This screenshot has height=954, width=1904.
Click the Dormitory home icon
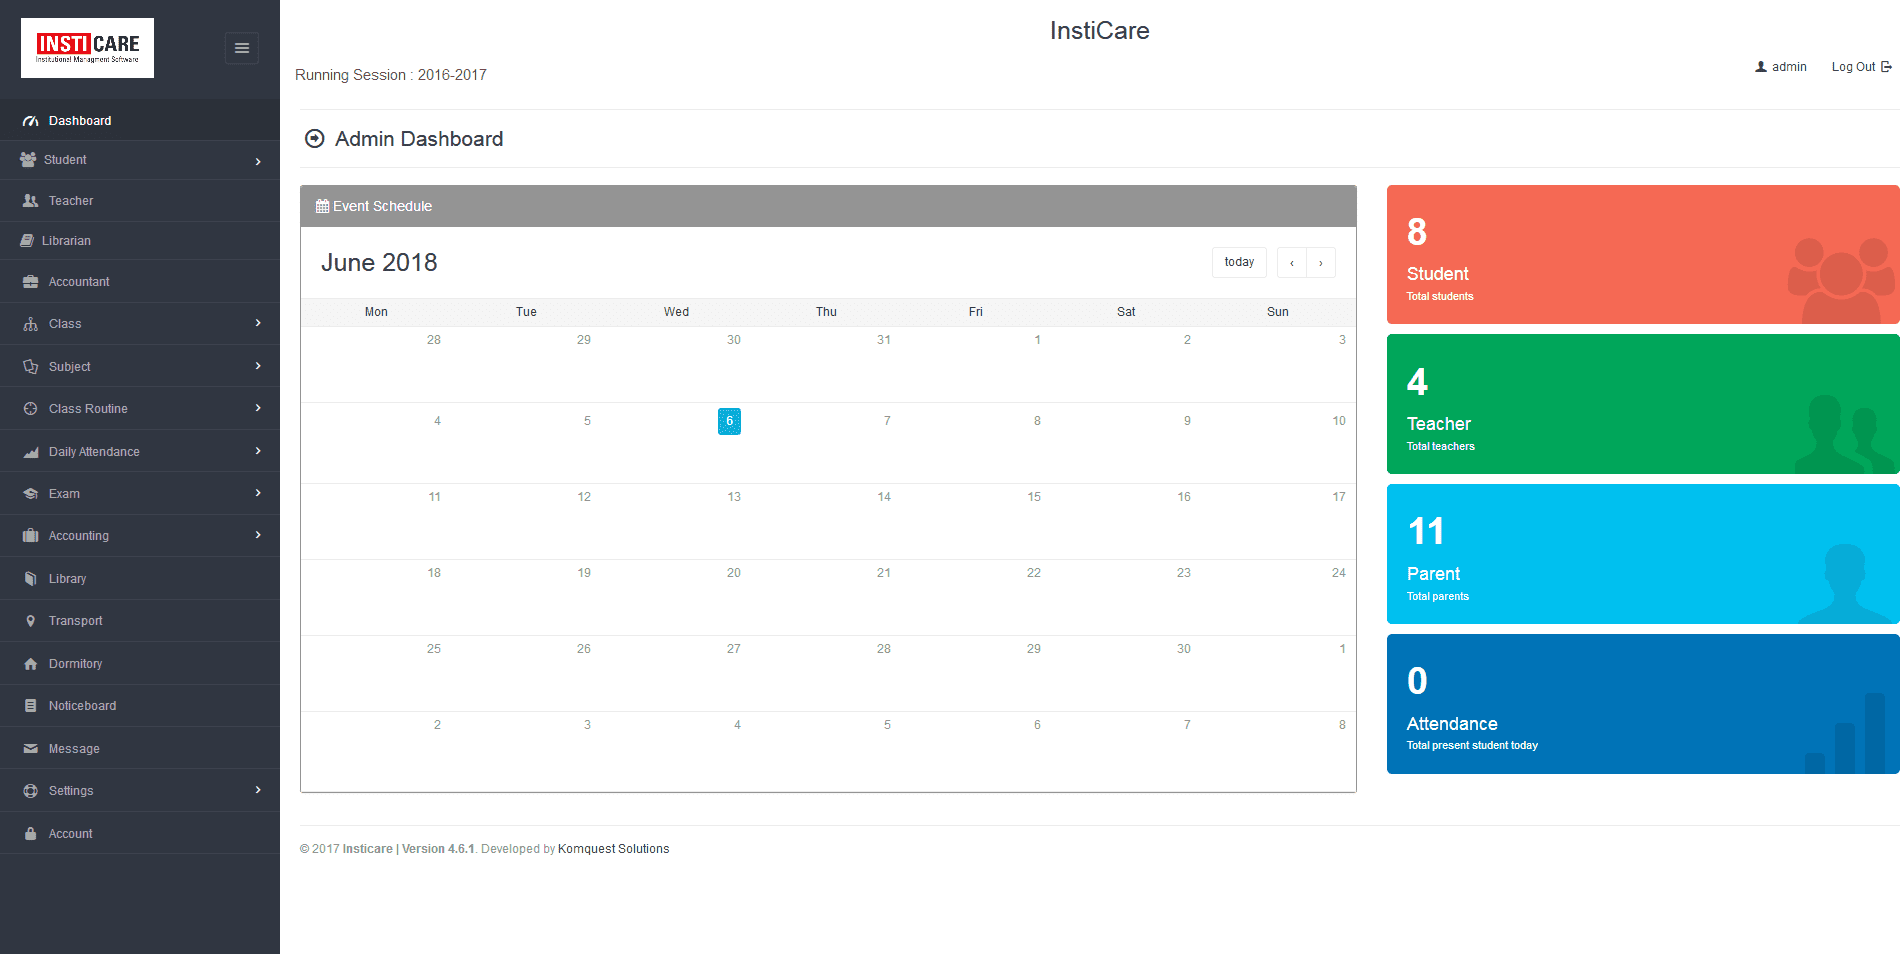(30, 664)
